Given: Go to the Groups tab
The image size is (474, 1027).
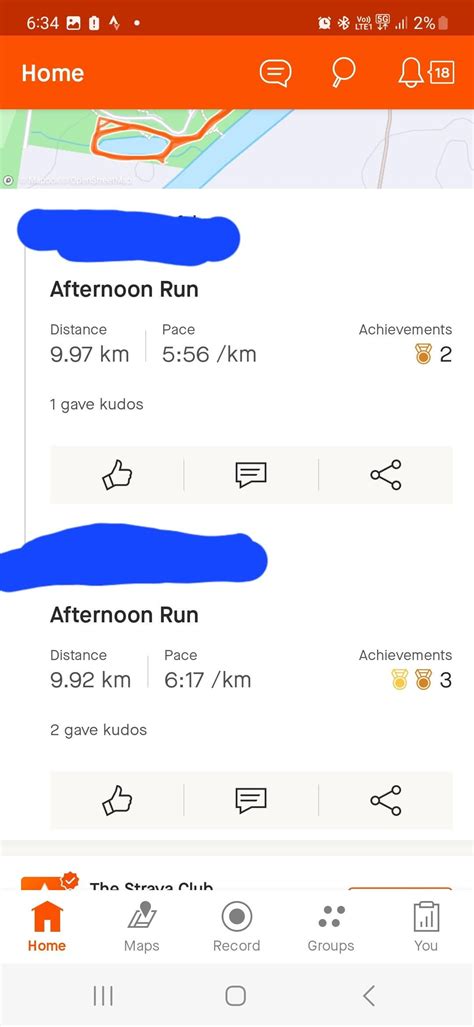Looking at the screenshot, I should click(x=331, y=927).
